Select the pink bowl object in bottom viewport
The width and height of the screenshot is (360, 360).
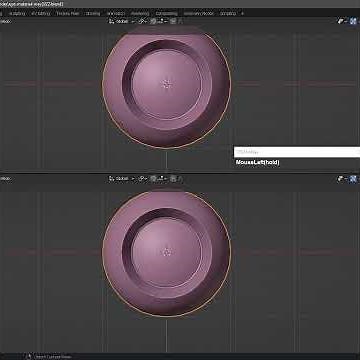(x=166, y=253)
